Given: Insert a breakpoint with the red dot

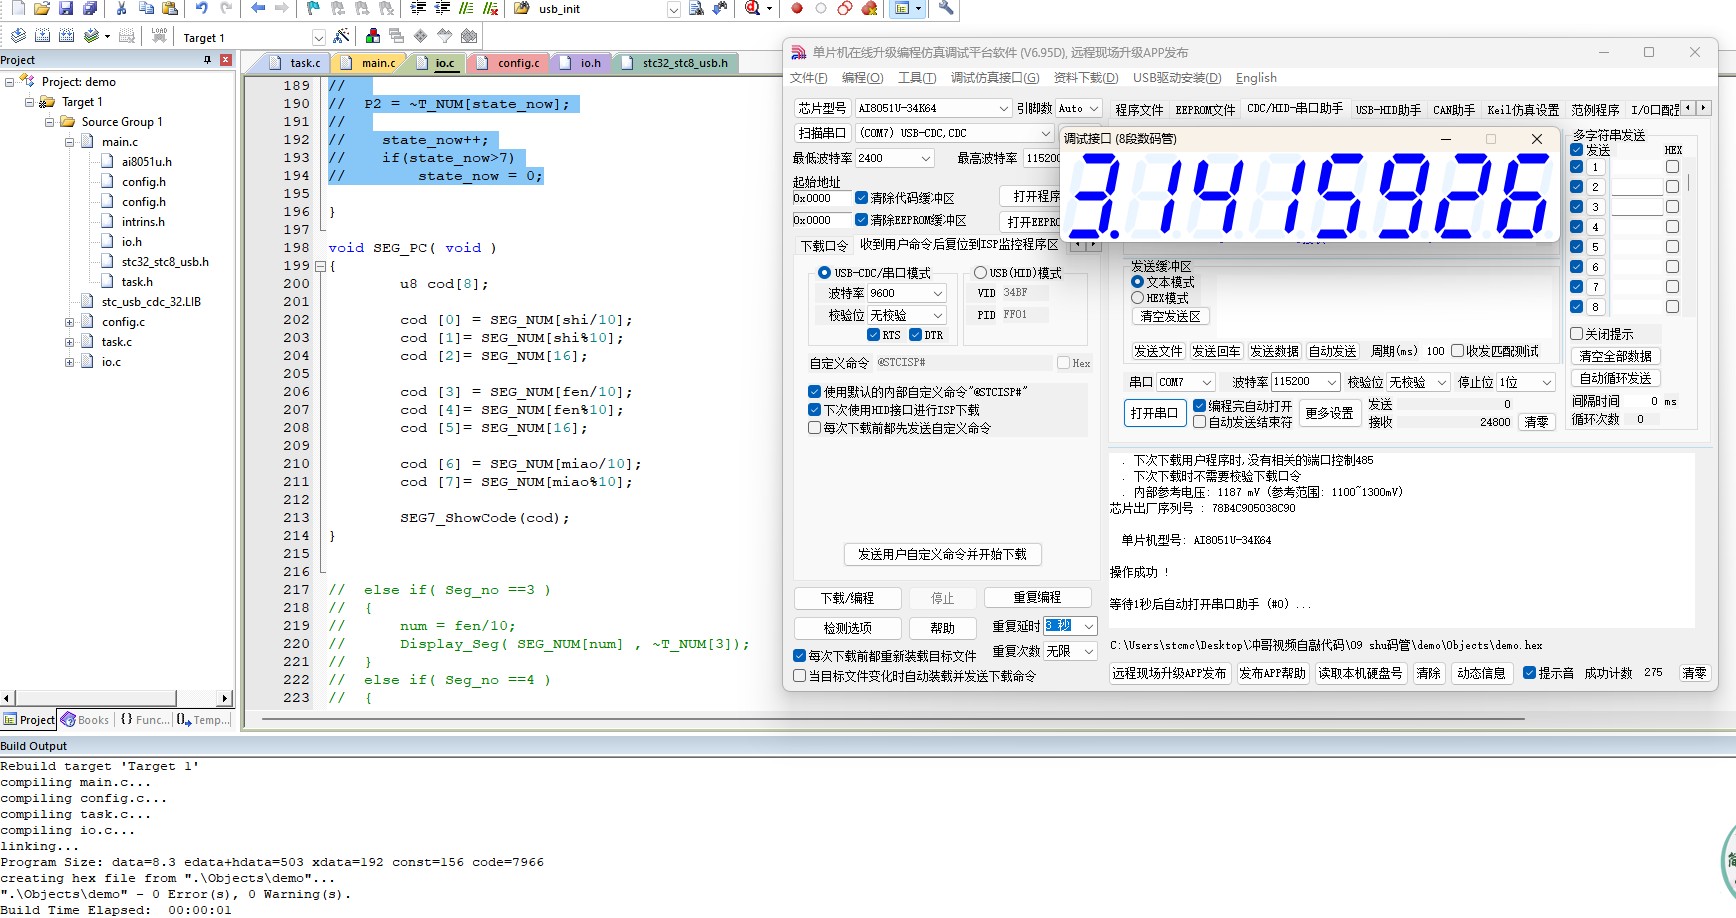Looking at the screenshot, I should coord(797,8).
